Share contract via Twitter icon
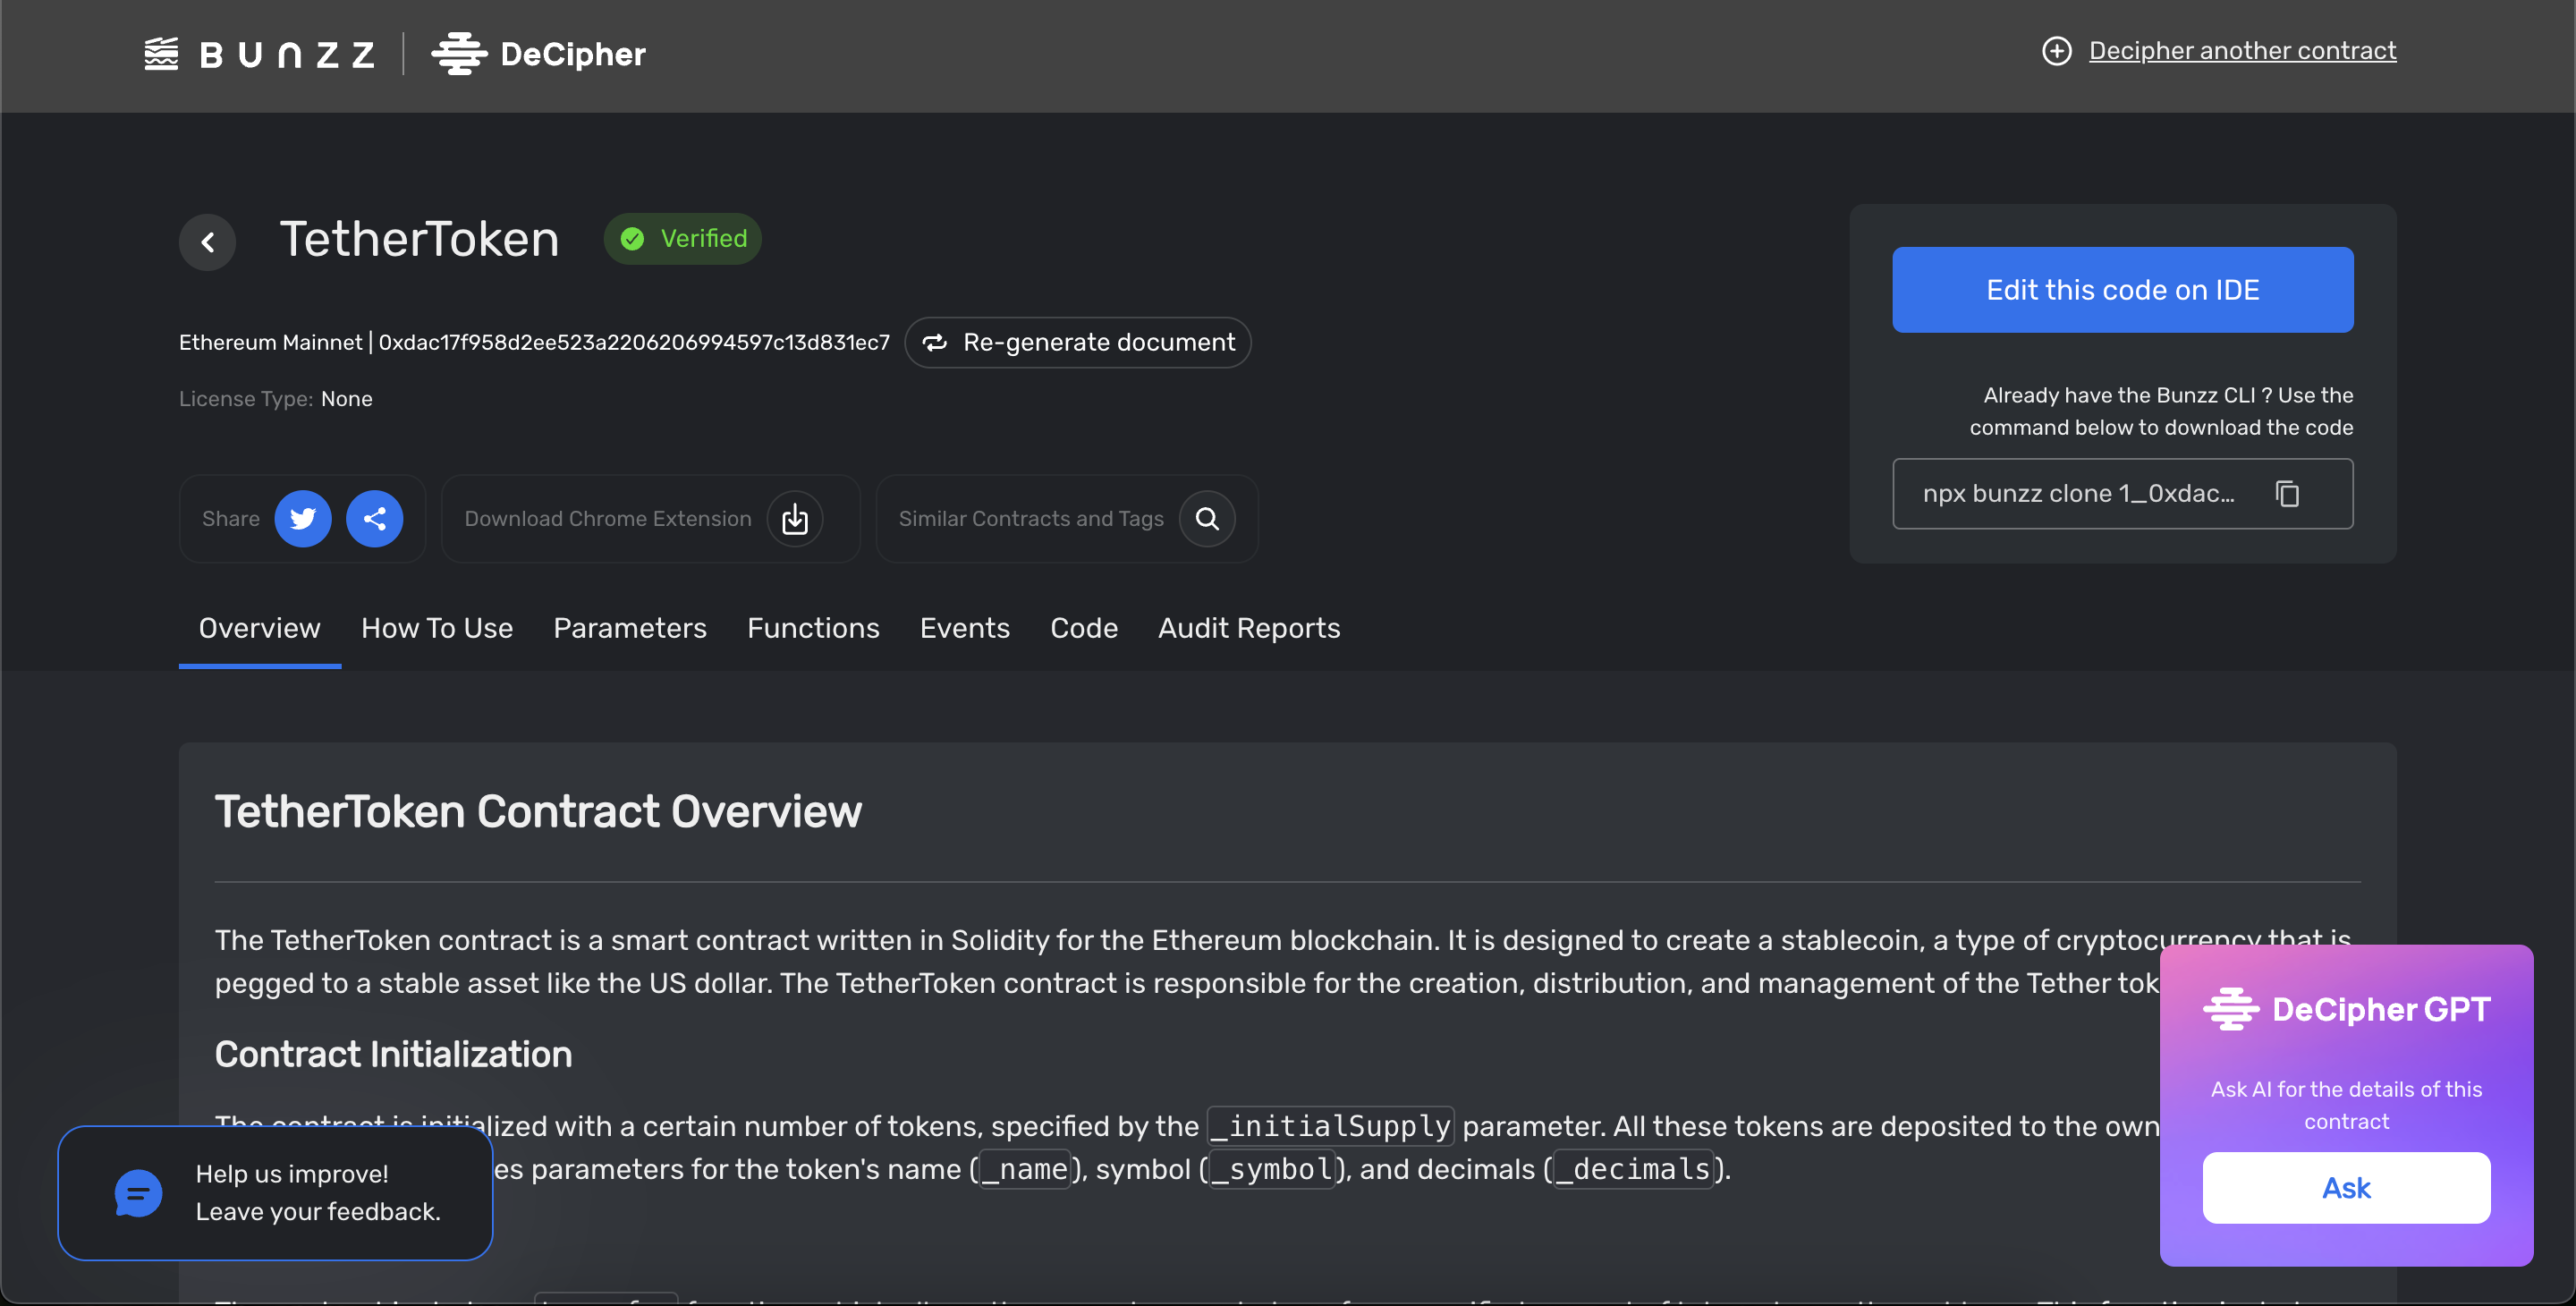Screen dimensions: 2576x1306 coord(302,518)
